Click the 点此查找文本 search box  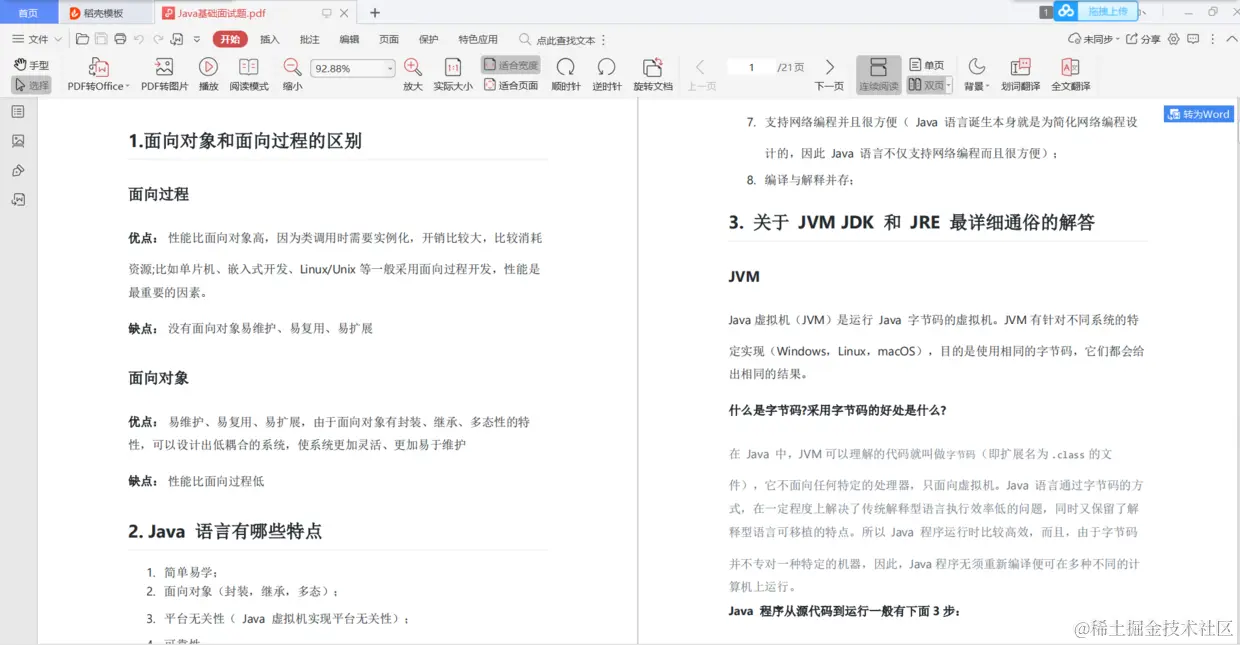558,40
